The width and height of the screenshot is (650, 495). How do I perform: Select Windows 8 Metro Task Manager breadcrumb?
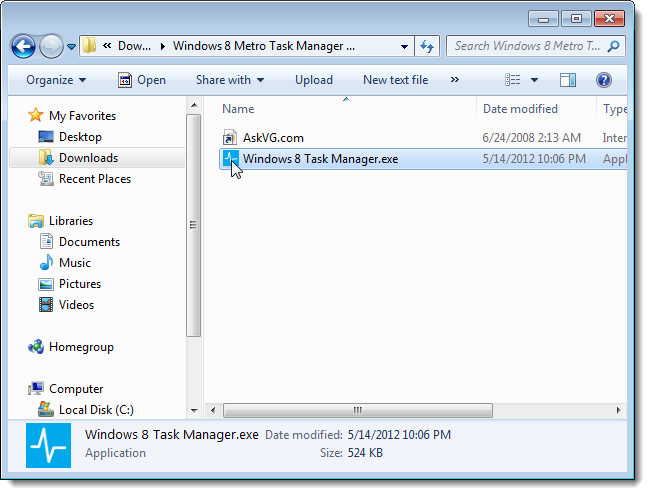[x=264, y=46]
